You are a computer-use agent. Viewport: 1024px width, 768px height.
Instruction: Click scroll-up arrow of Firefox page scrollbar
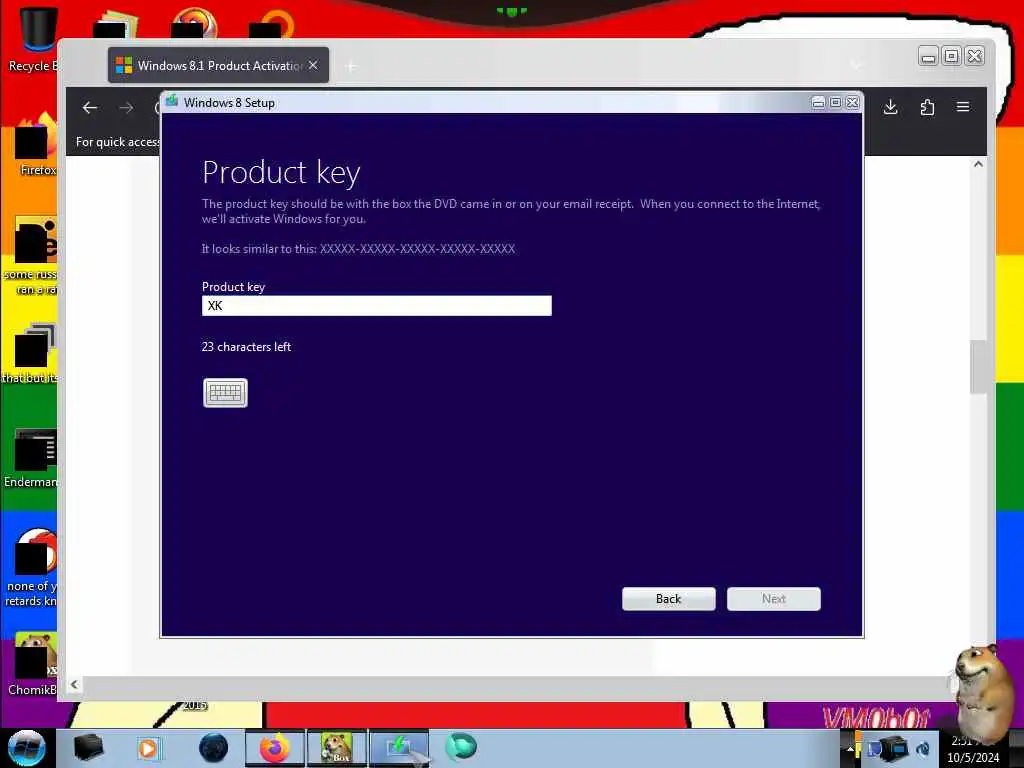978,165
